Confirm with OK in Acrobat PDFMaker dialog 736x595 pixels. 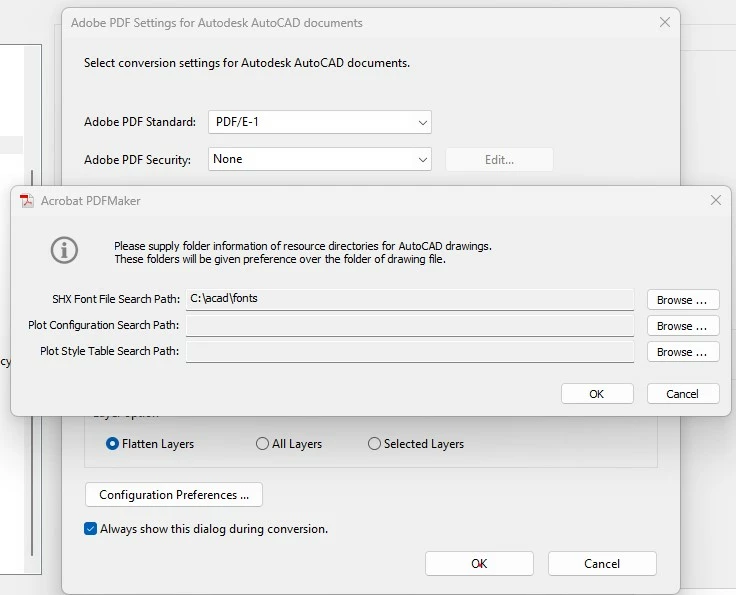(597, 394)
